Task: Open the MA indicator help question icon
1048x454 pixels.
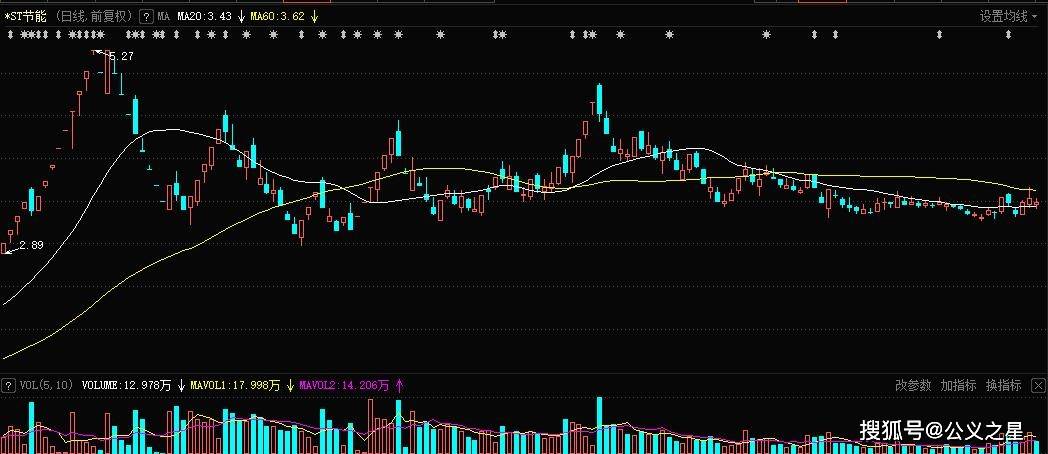Action: [146, 16]
